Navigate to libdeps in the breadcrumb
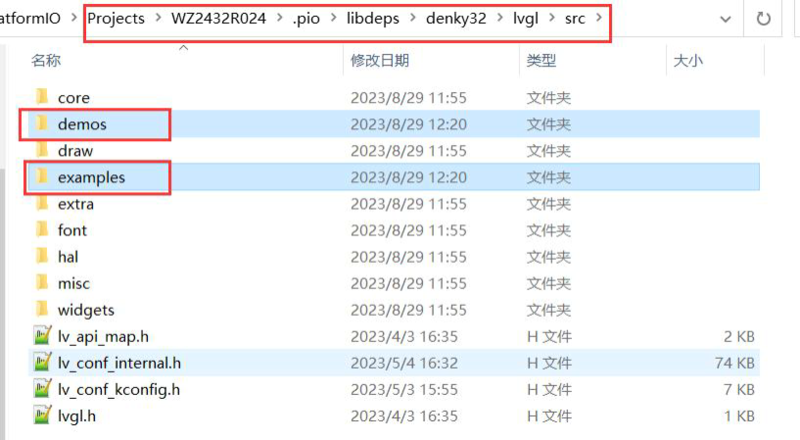This screenshot has width=800, height=440. [373, 18]
